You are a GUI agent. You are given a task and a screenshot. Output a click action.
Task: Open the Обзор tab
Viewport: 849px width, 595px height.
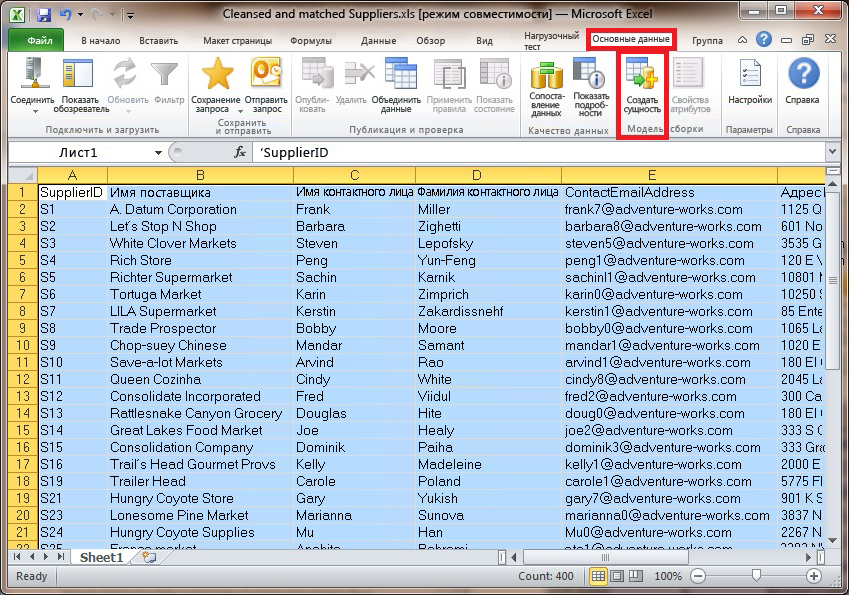coord(430,41)
